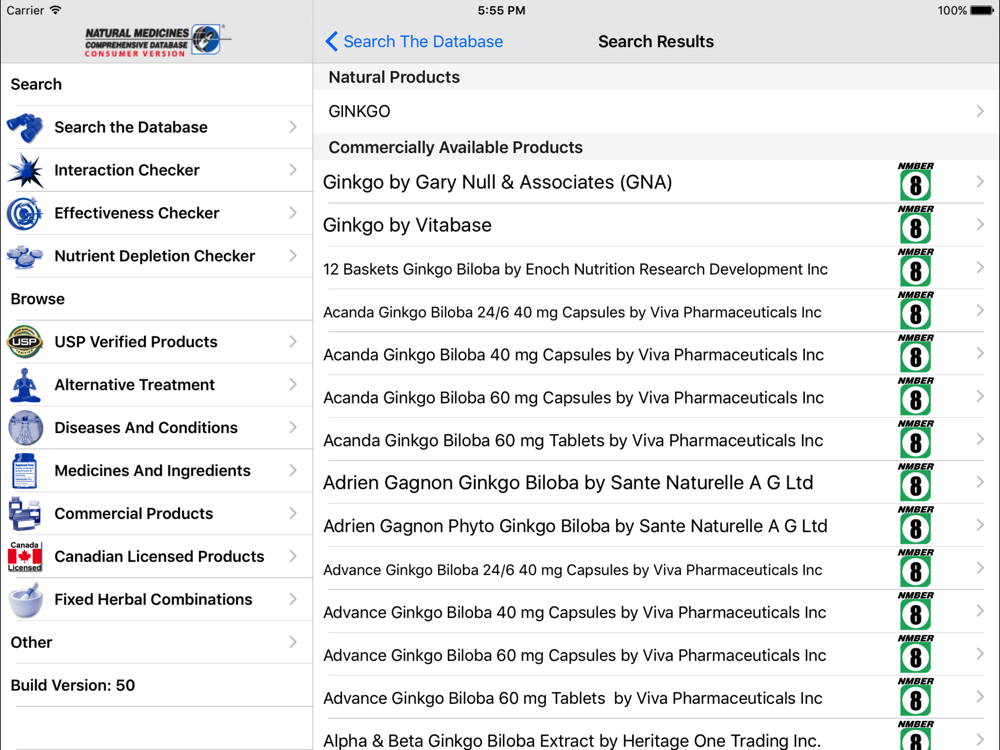This screenshot has width=1000, height=750.
Task: Expand the Interaction Checker chevron
Action: (x=293, y=170)
